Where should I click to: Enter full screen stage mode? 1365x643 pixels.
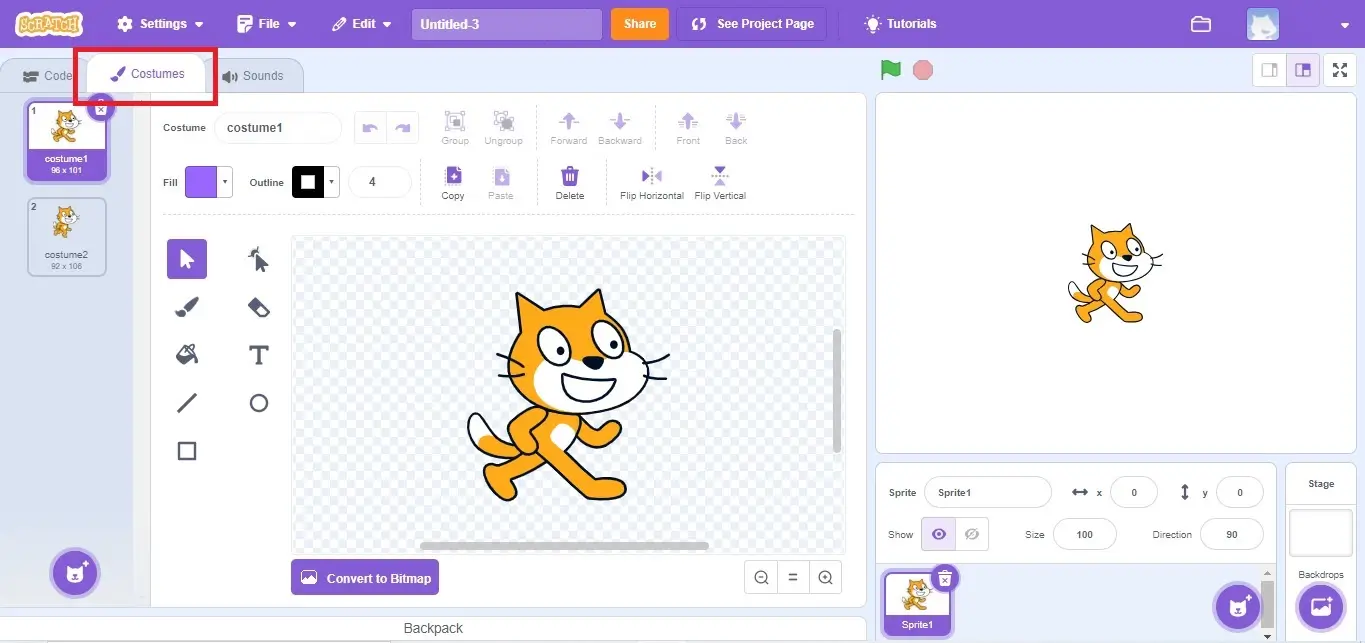1340,70
